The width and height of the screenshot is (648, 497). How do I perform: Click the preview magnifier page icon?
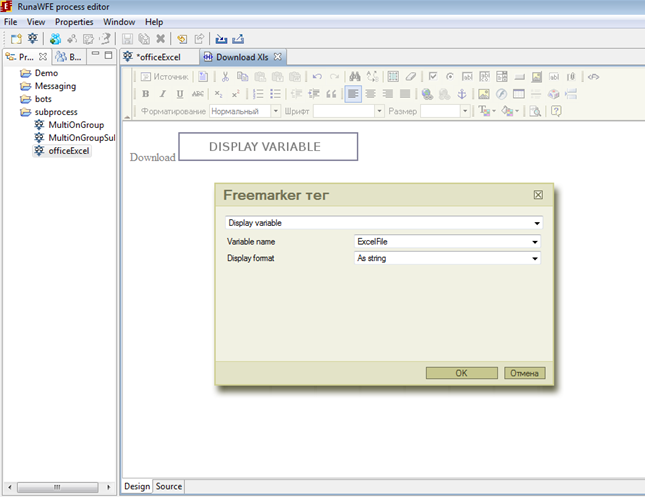pyautogui.click(x=535, y=111)
